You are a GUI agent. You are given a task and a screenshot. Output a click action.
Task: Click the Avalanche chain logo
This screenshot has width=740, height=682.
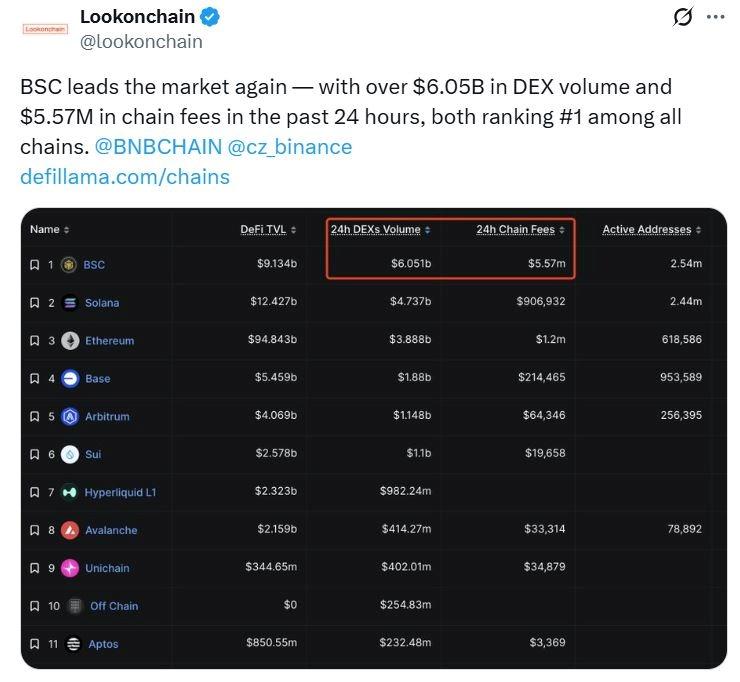pyautogui.click(x=70, y=531)
